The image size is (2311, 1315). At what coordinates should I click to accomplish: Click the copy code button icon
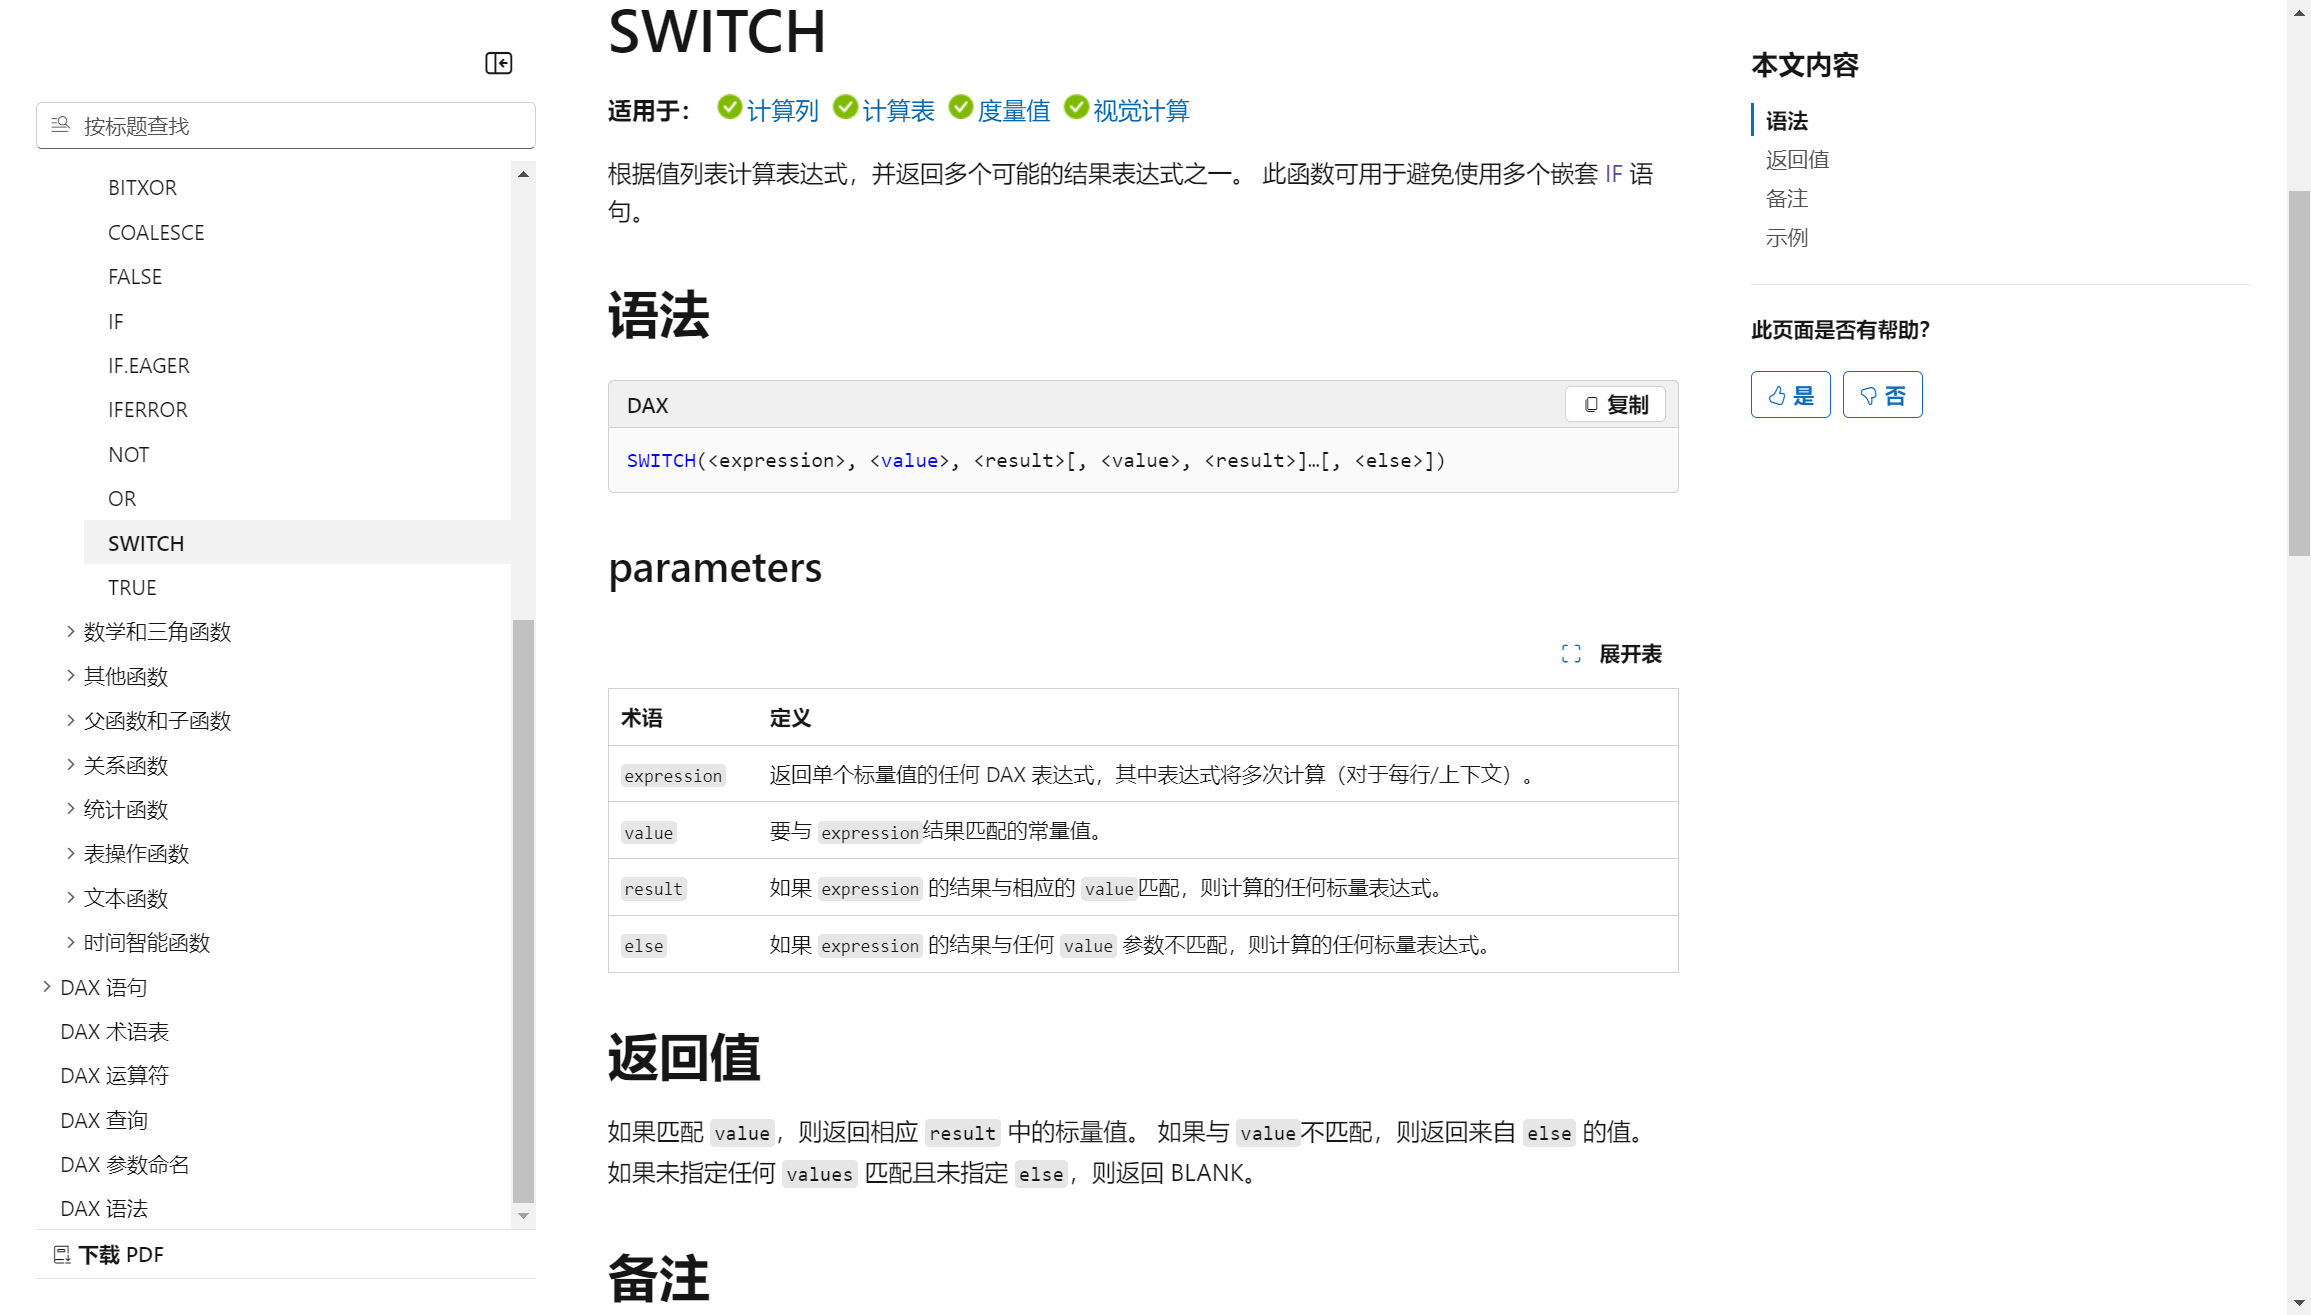pos(1590,405)
